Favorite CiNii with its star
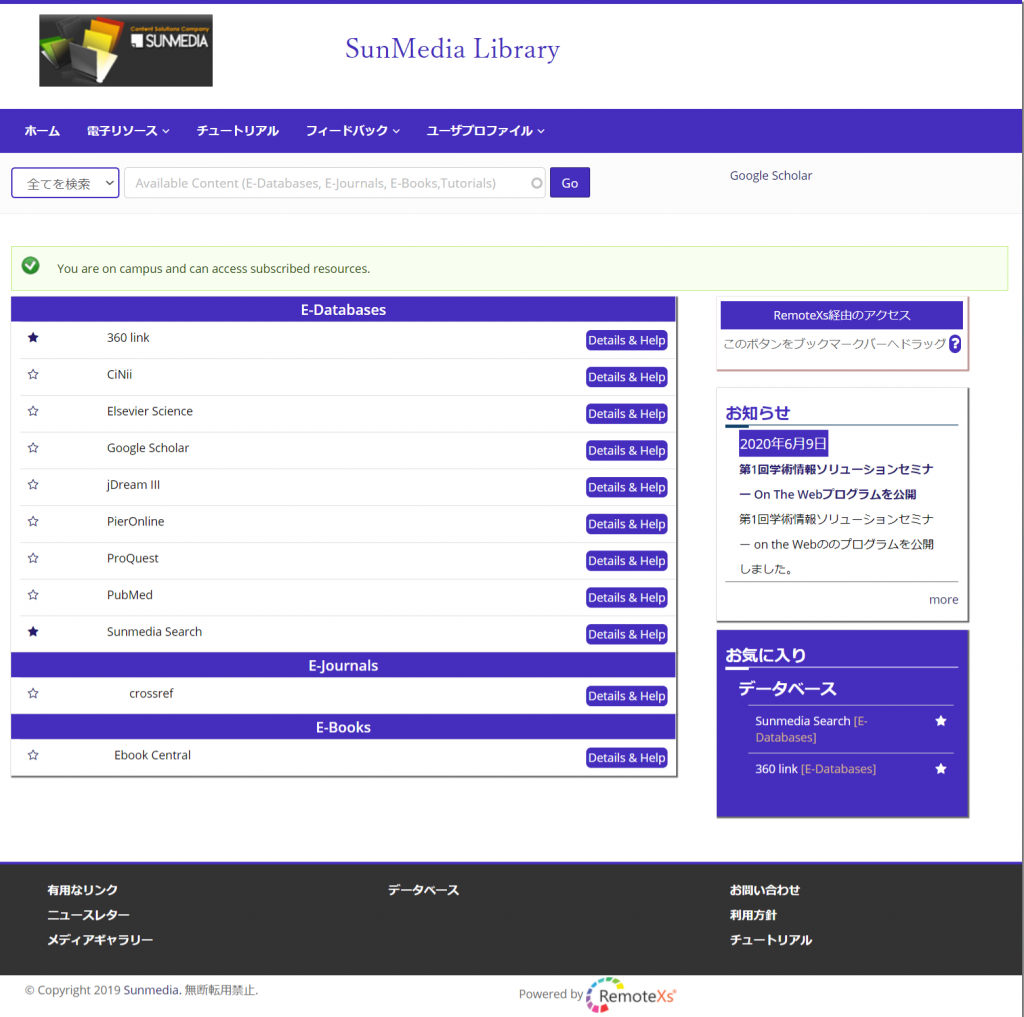The height and width of the screenshot is (1017, 1024). [x=33, y=374]
